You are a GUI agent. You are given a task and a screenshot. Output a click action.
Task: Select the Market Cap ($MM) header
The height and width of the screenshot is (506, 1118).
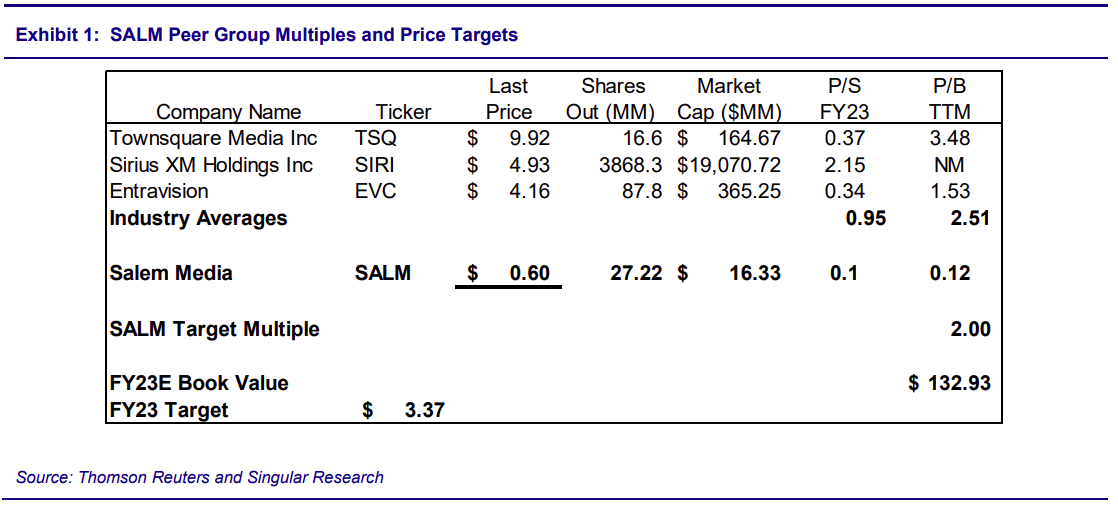[729, 99]
